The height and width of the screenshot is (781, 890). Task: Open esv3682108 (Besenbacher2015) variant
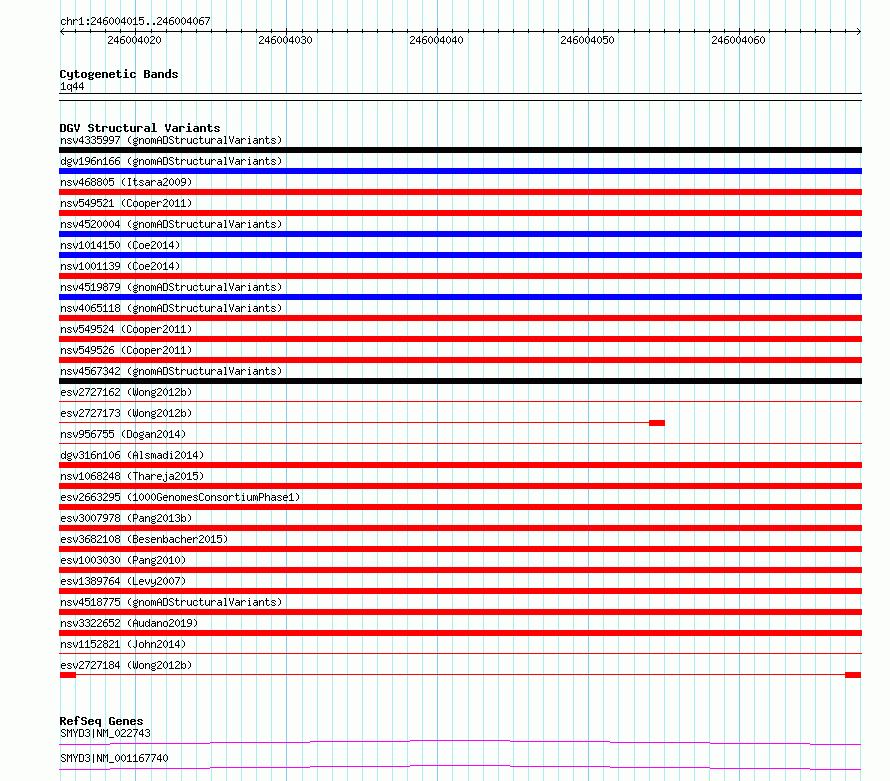point(144,539)
